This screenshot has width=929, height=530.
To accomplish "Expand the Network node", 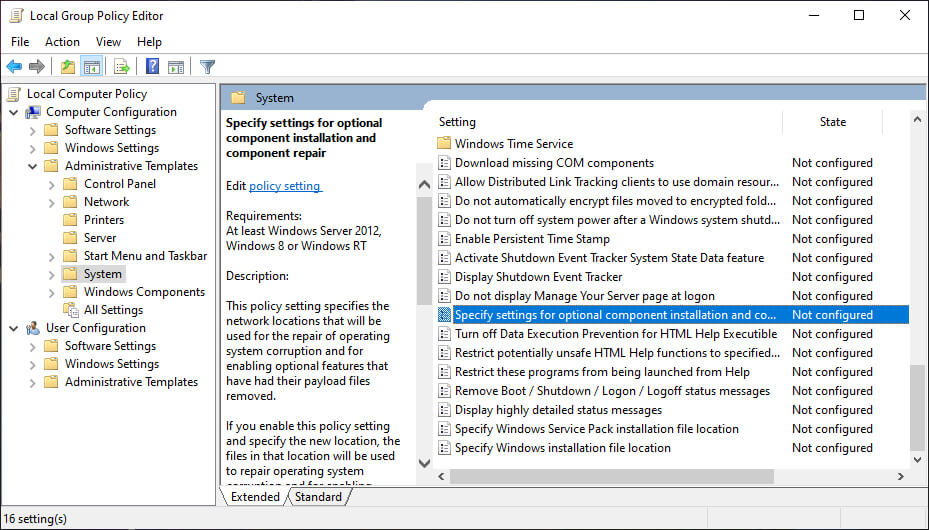I will pyautogui.click(x=52, y=202).
